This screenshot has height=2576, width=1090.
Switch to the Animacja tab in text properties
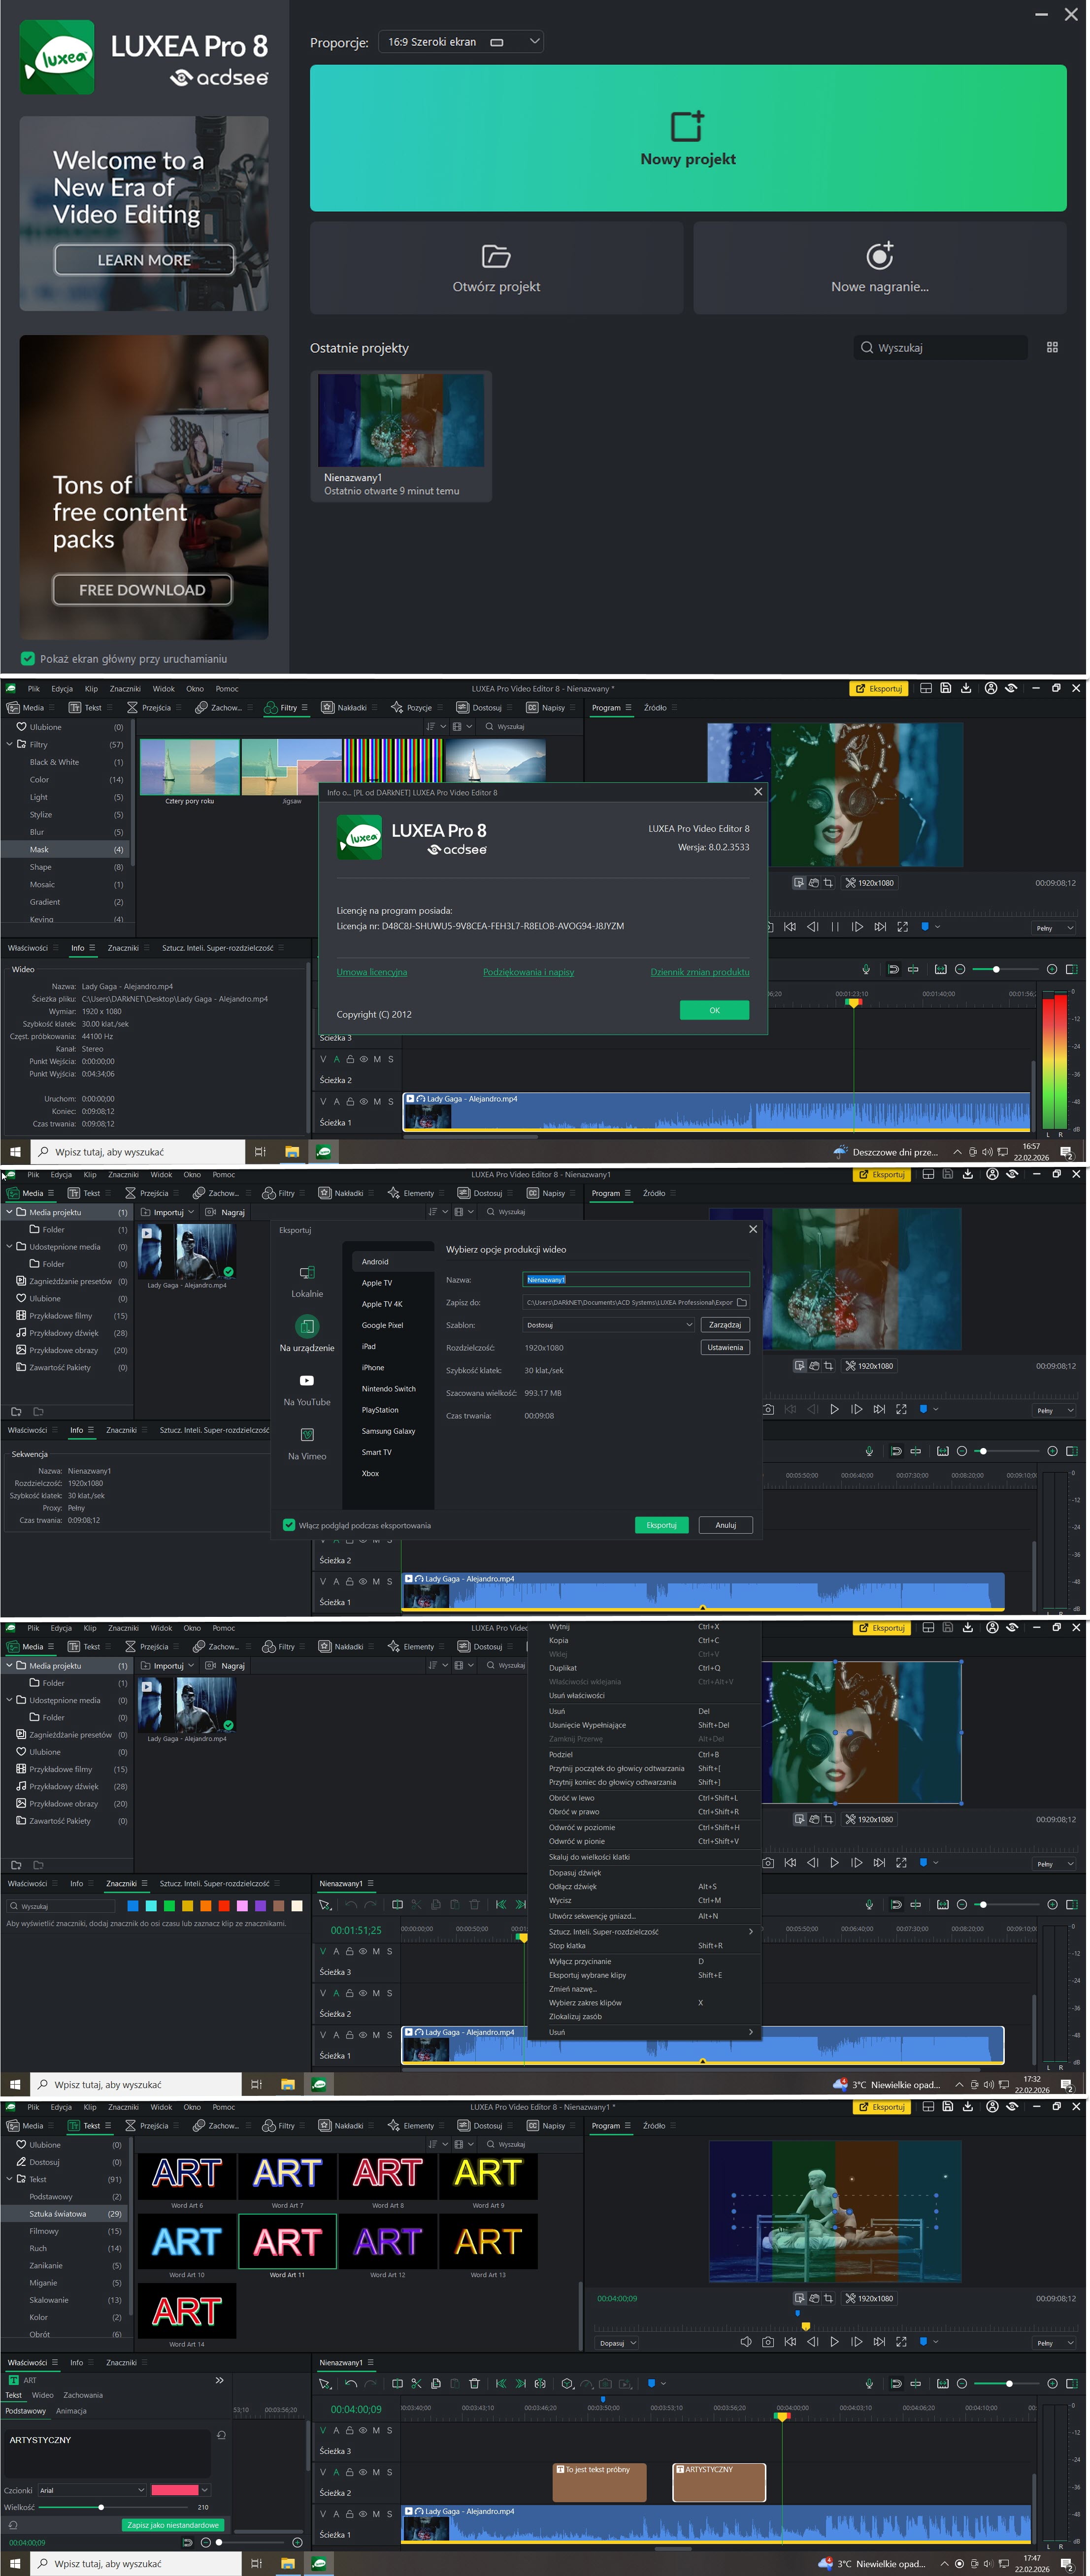71,2411
